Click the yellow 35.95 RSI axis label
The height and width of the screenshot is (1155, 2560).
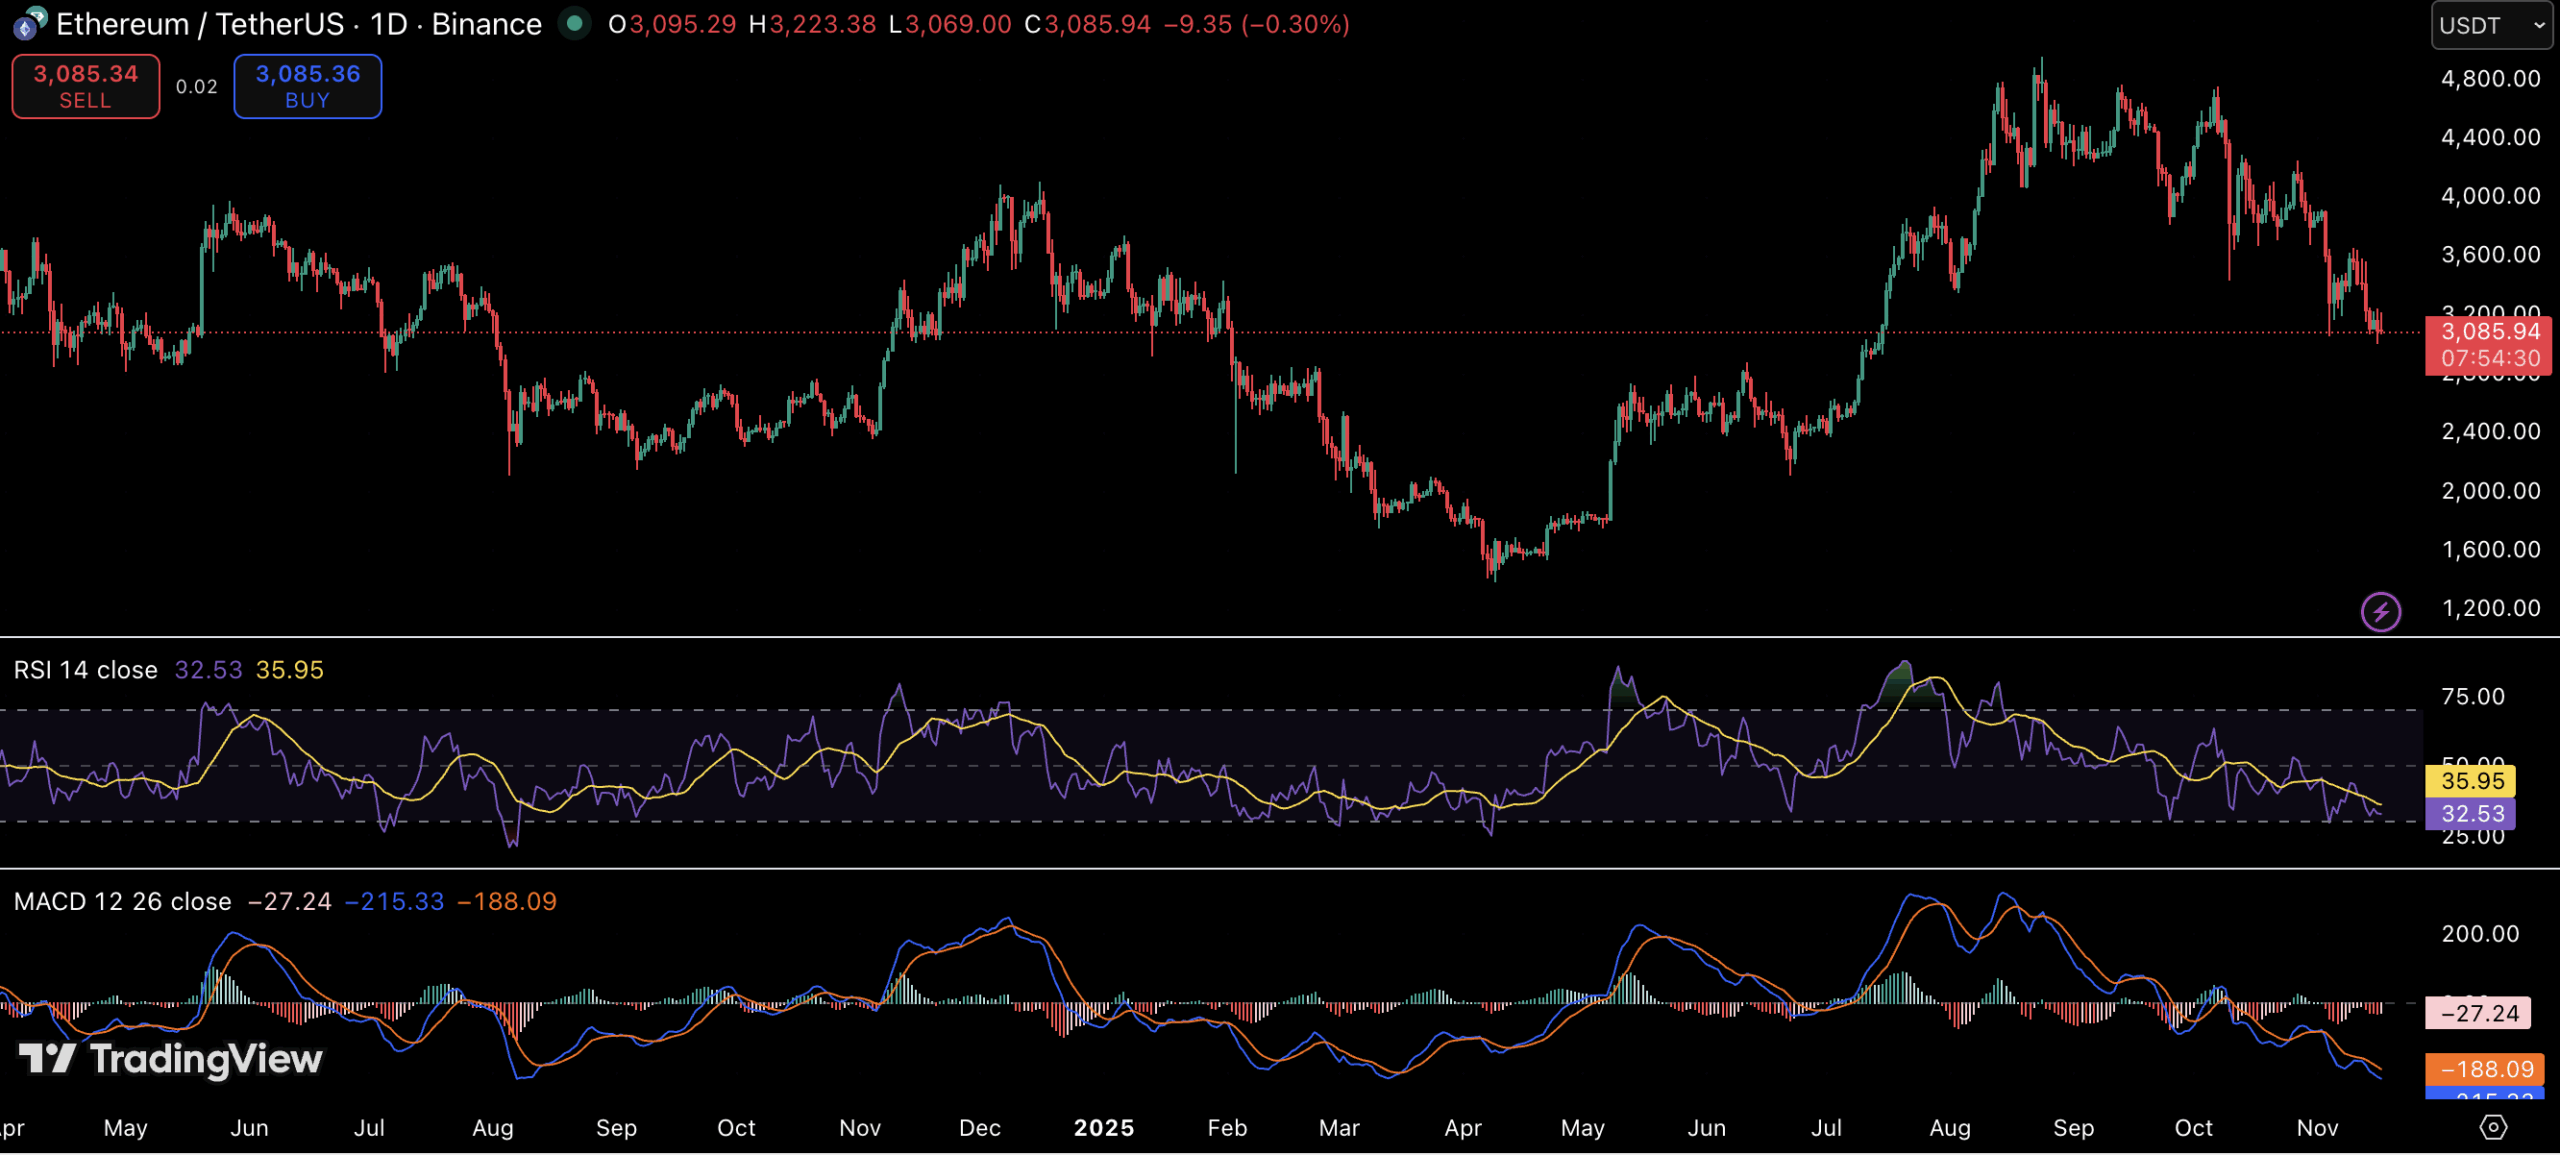click(2471, 781)
